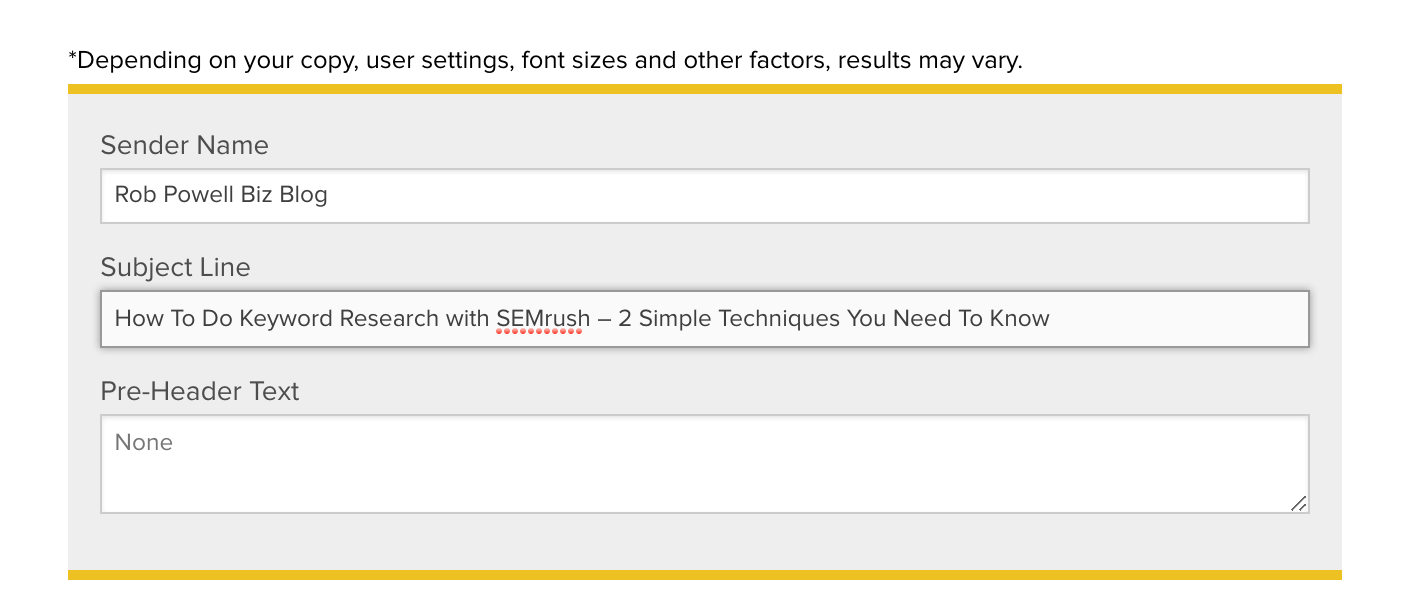Place cursor before How To Do Keyword Research
1410x610 pixels.
click(112, 318)
